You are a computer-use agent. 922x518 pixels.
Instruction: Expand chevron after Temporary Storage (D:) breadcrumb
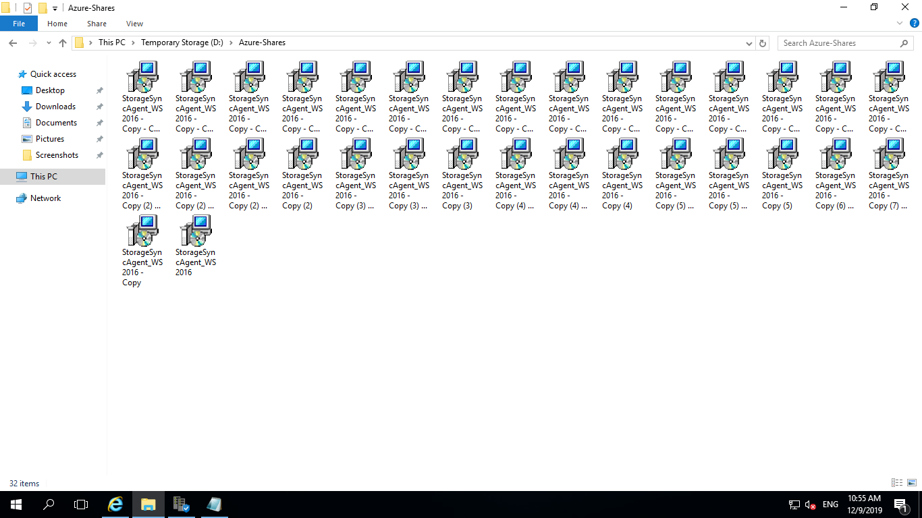point(231,43)
